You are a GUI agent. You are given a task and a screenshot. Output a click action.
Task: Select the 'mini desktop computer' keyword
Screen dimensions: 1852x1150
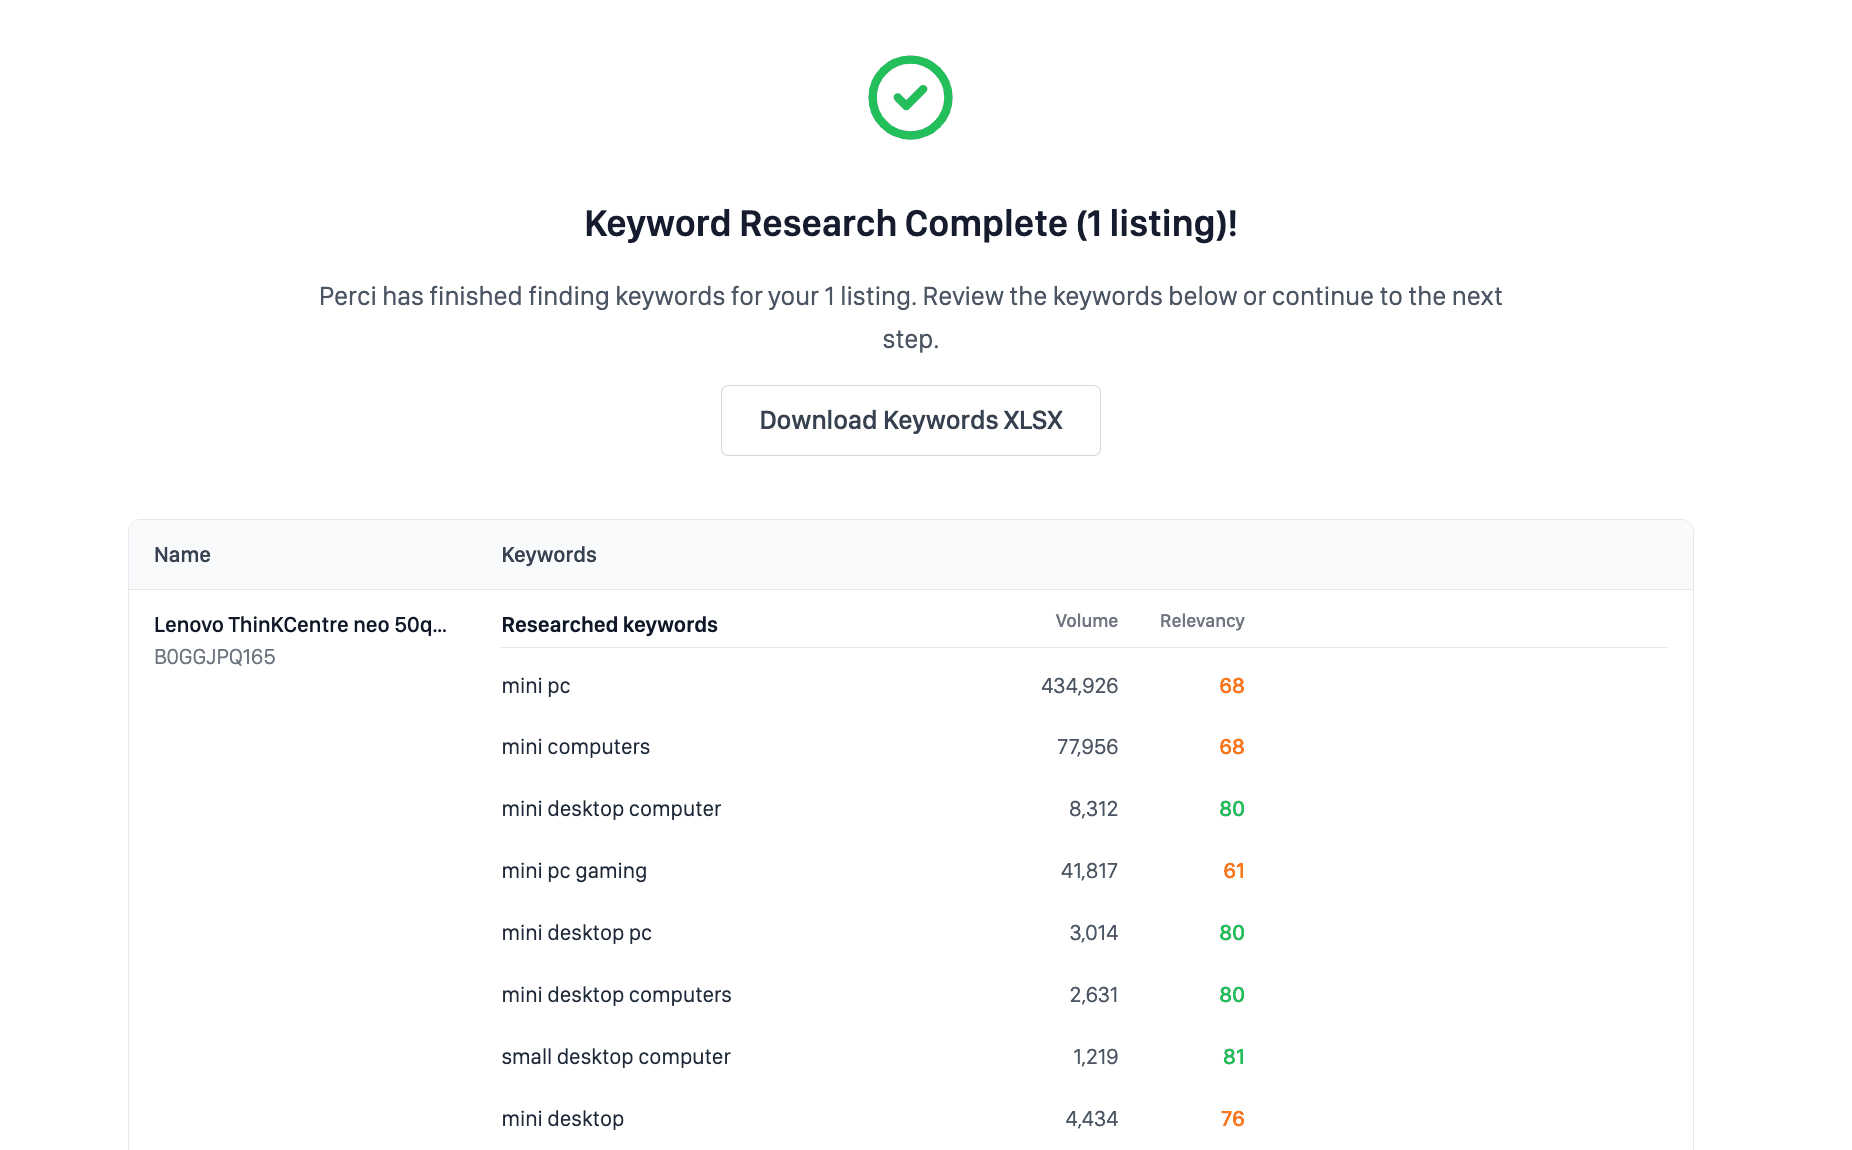coord(611,809)
